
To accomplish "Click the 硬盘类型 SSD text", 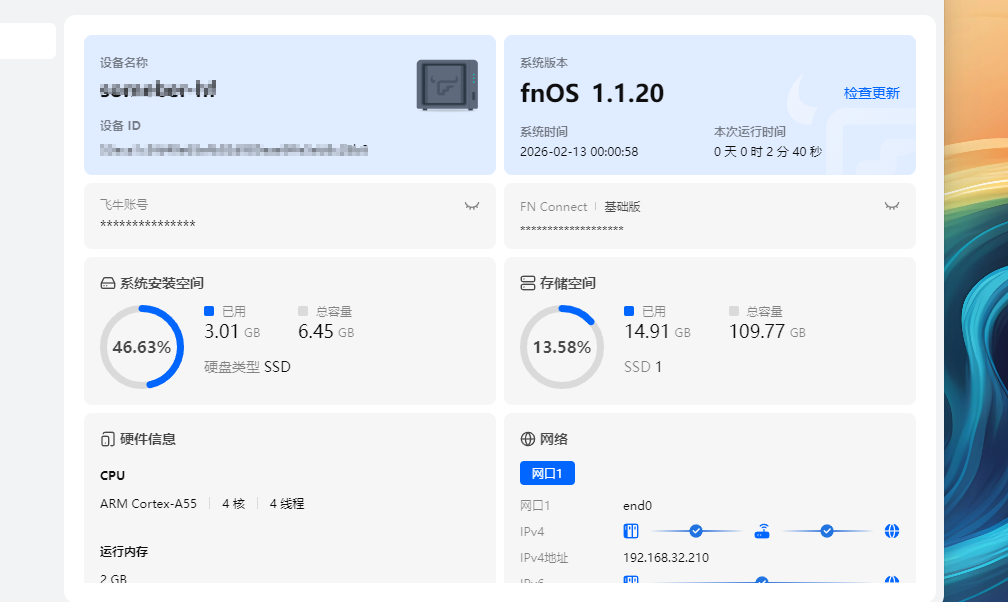I will [248, 367].
